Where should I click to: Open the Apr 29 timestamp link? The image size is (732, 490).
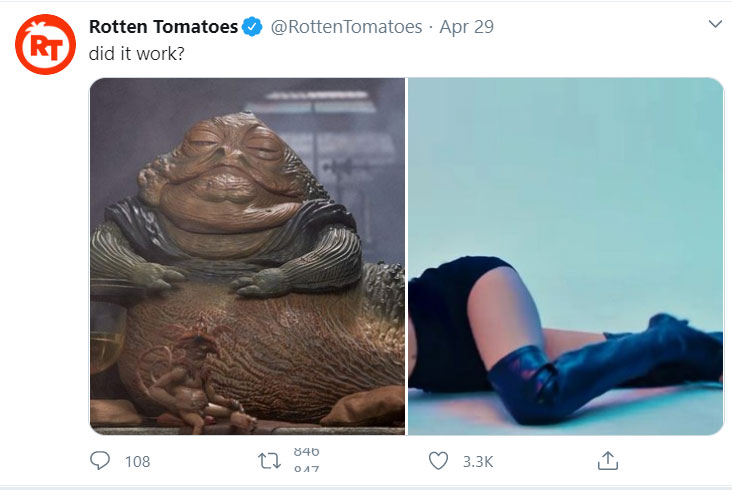[x=467, y=27]
